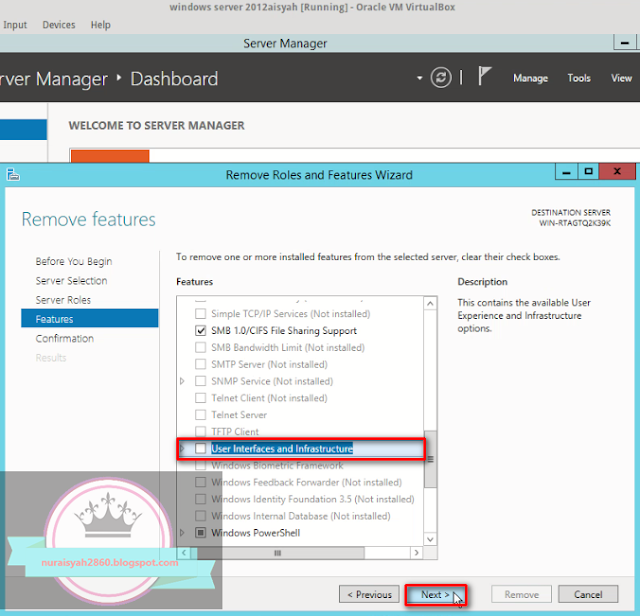Minimize the Server Manager window

point(624,43)
